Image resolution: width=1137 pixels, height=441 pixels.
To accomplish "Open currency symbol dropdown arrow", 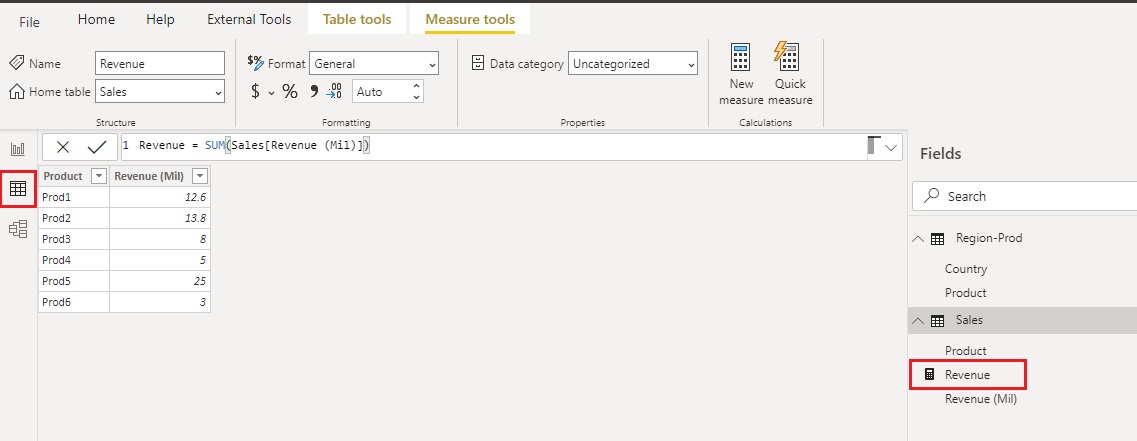I will point(272,93).
